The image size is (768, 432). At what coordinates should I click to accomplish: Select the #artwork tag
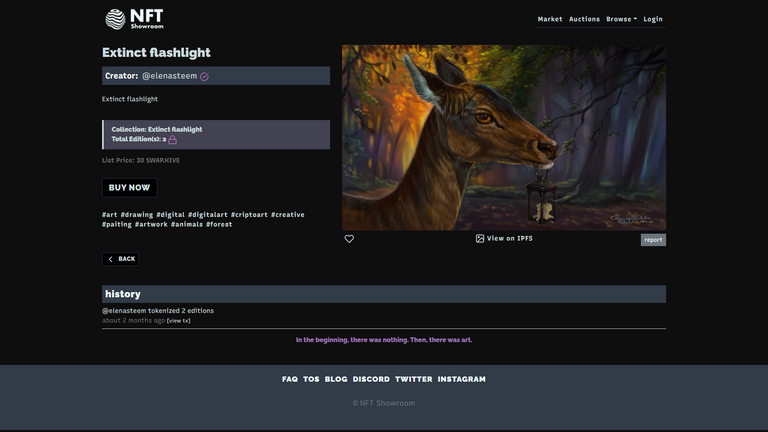[x=151, y=224]
